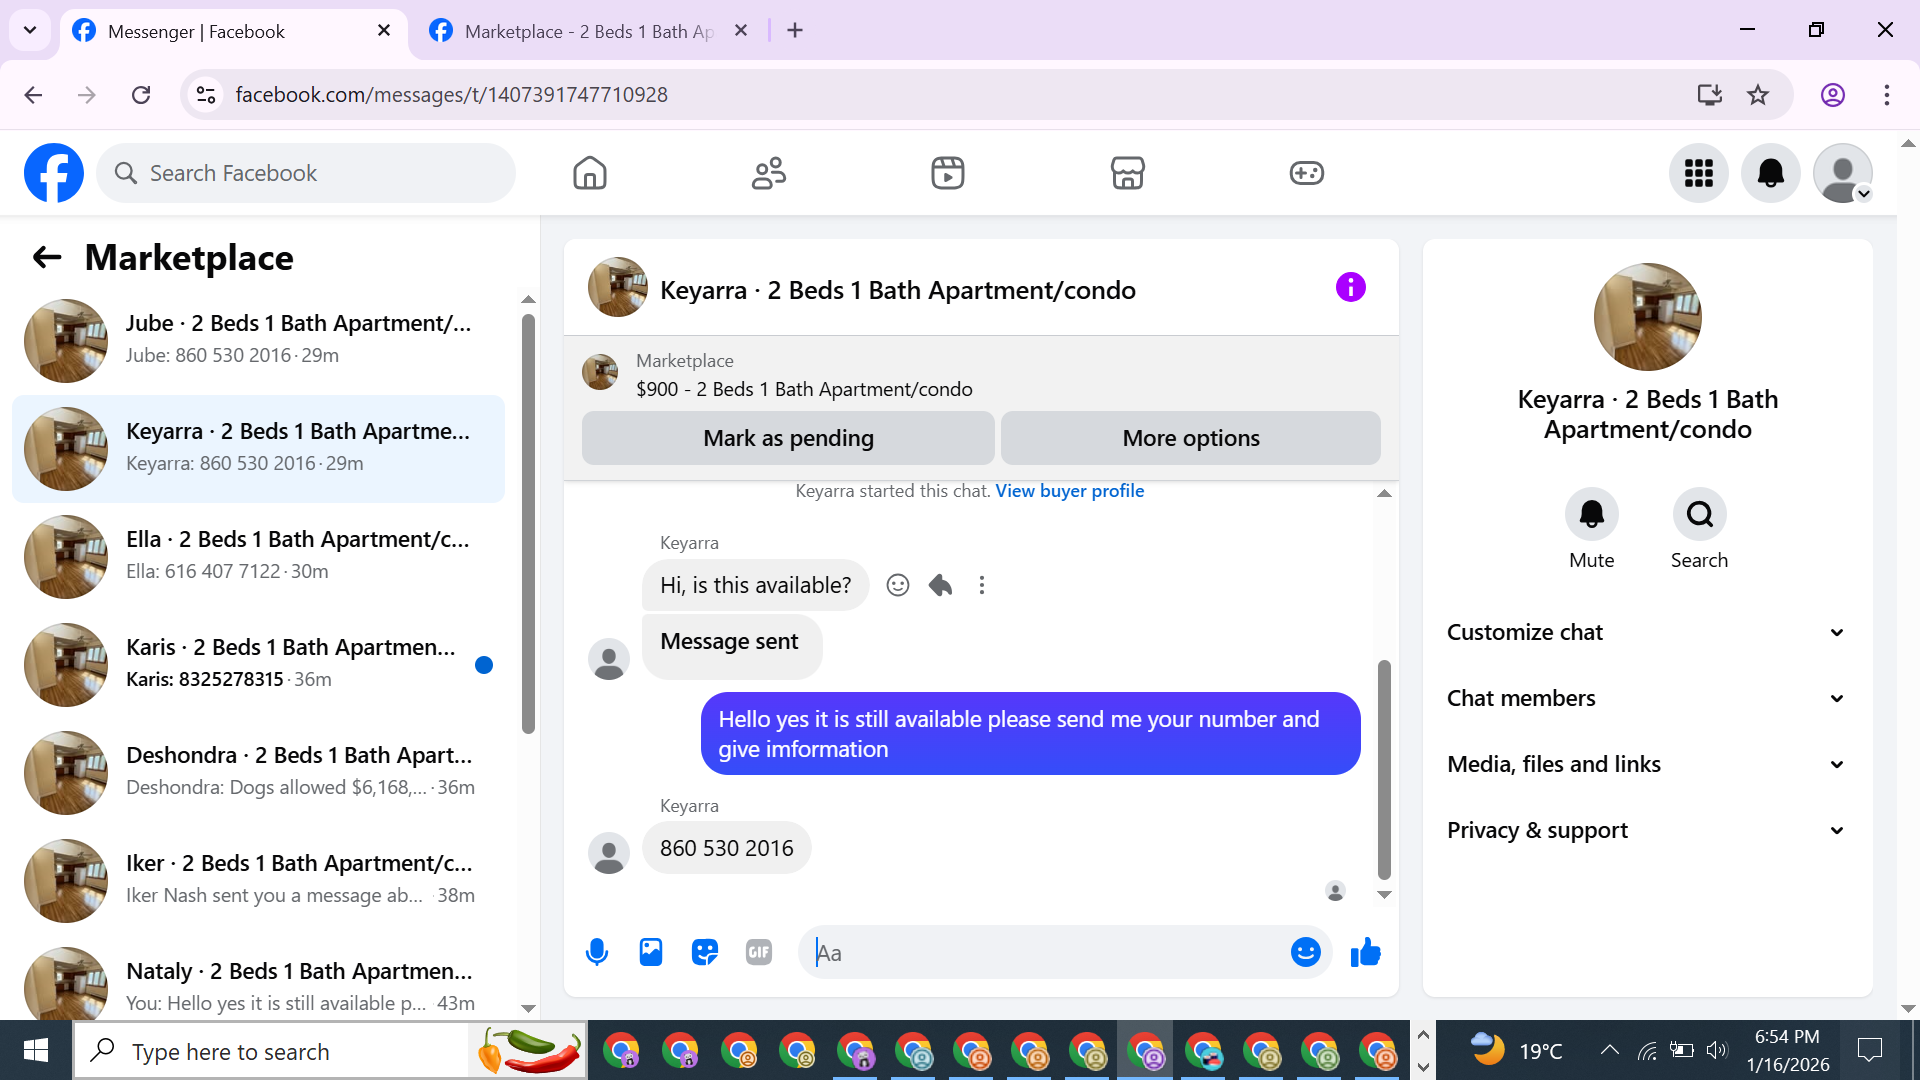
Task: Toggle the conversation information panel
Action: pos(1350,288)
